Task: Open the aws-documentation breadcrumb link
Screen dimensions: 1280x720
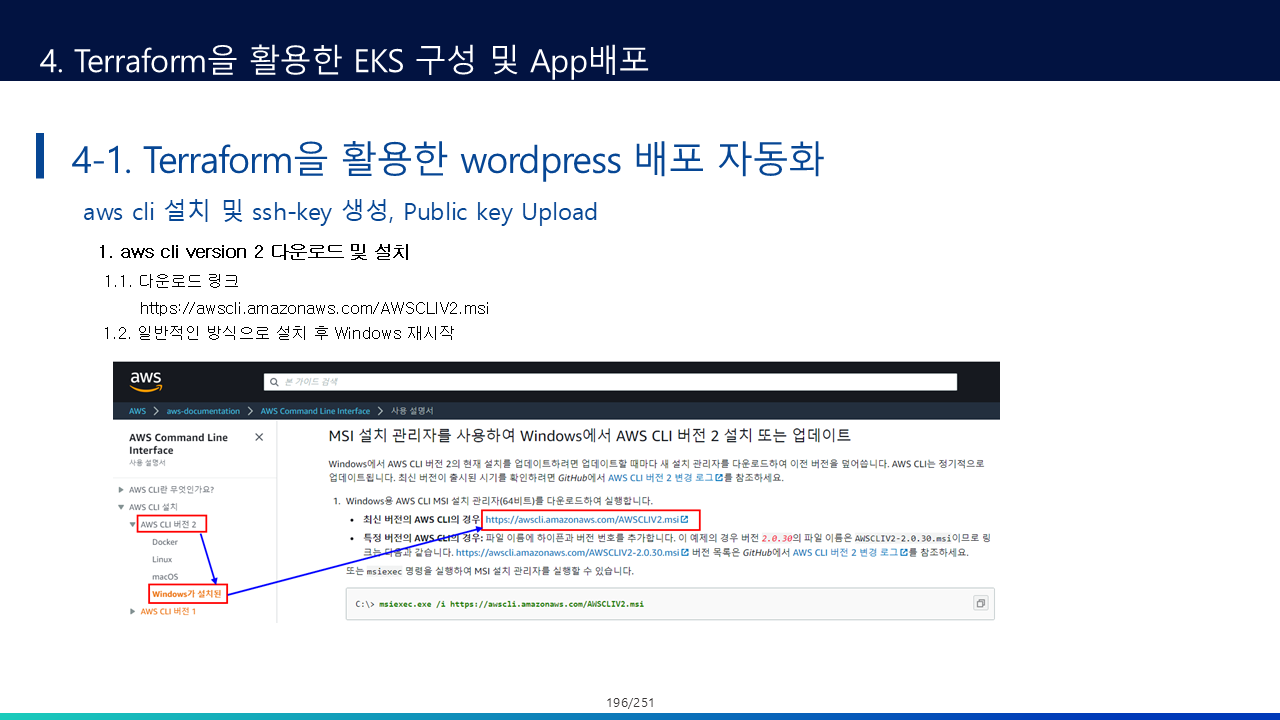Action: [x=203, y=411]
